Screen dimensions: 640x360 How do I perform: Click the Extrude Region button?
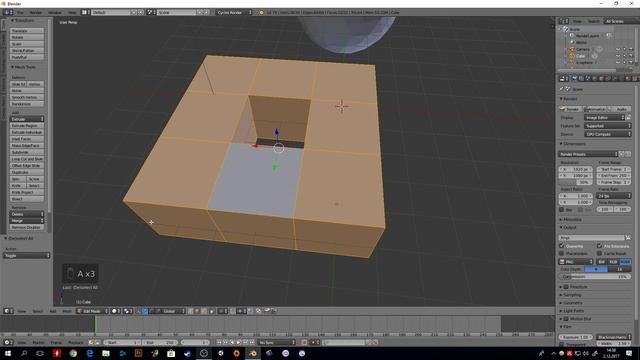point(27,126)
